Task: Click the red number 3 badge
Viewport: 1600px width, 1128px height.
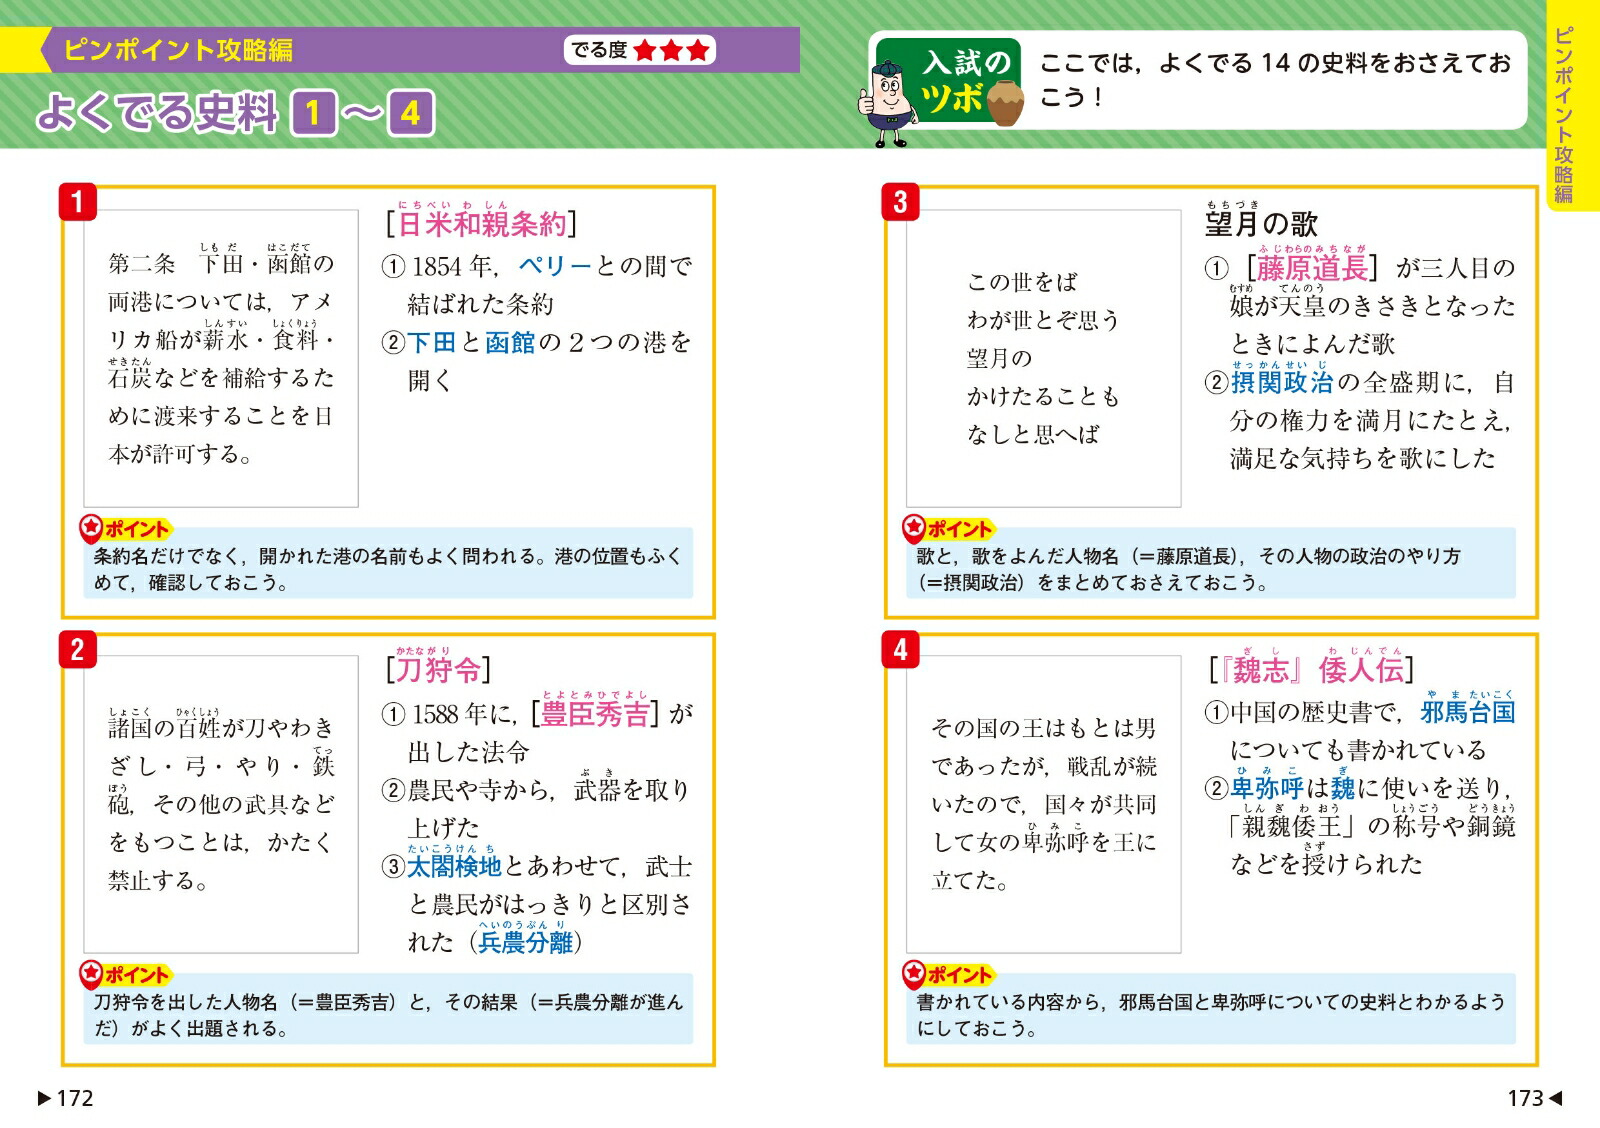Action: click(x=900, y=202)
